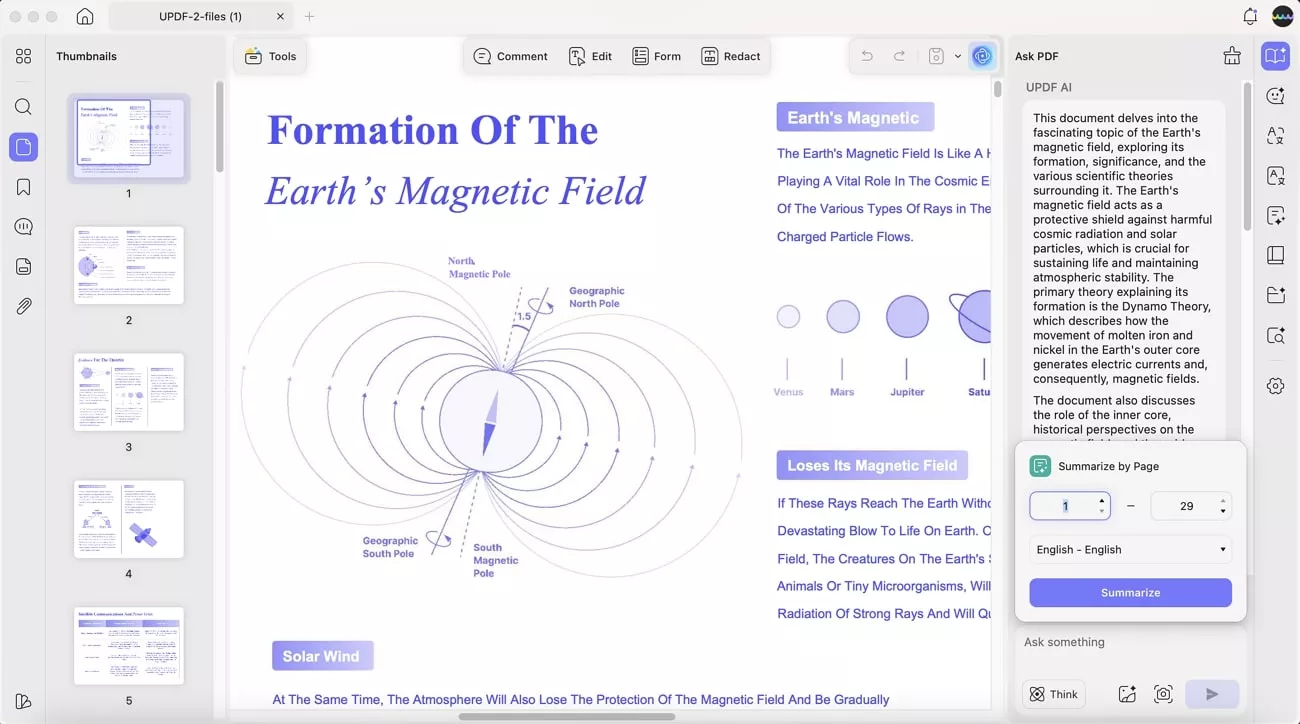This screenshot has width=1300, height=724.
Task: Open the search tool in left sidebar
Action: pyautogui.click(x=23, y=107)
